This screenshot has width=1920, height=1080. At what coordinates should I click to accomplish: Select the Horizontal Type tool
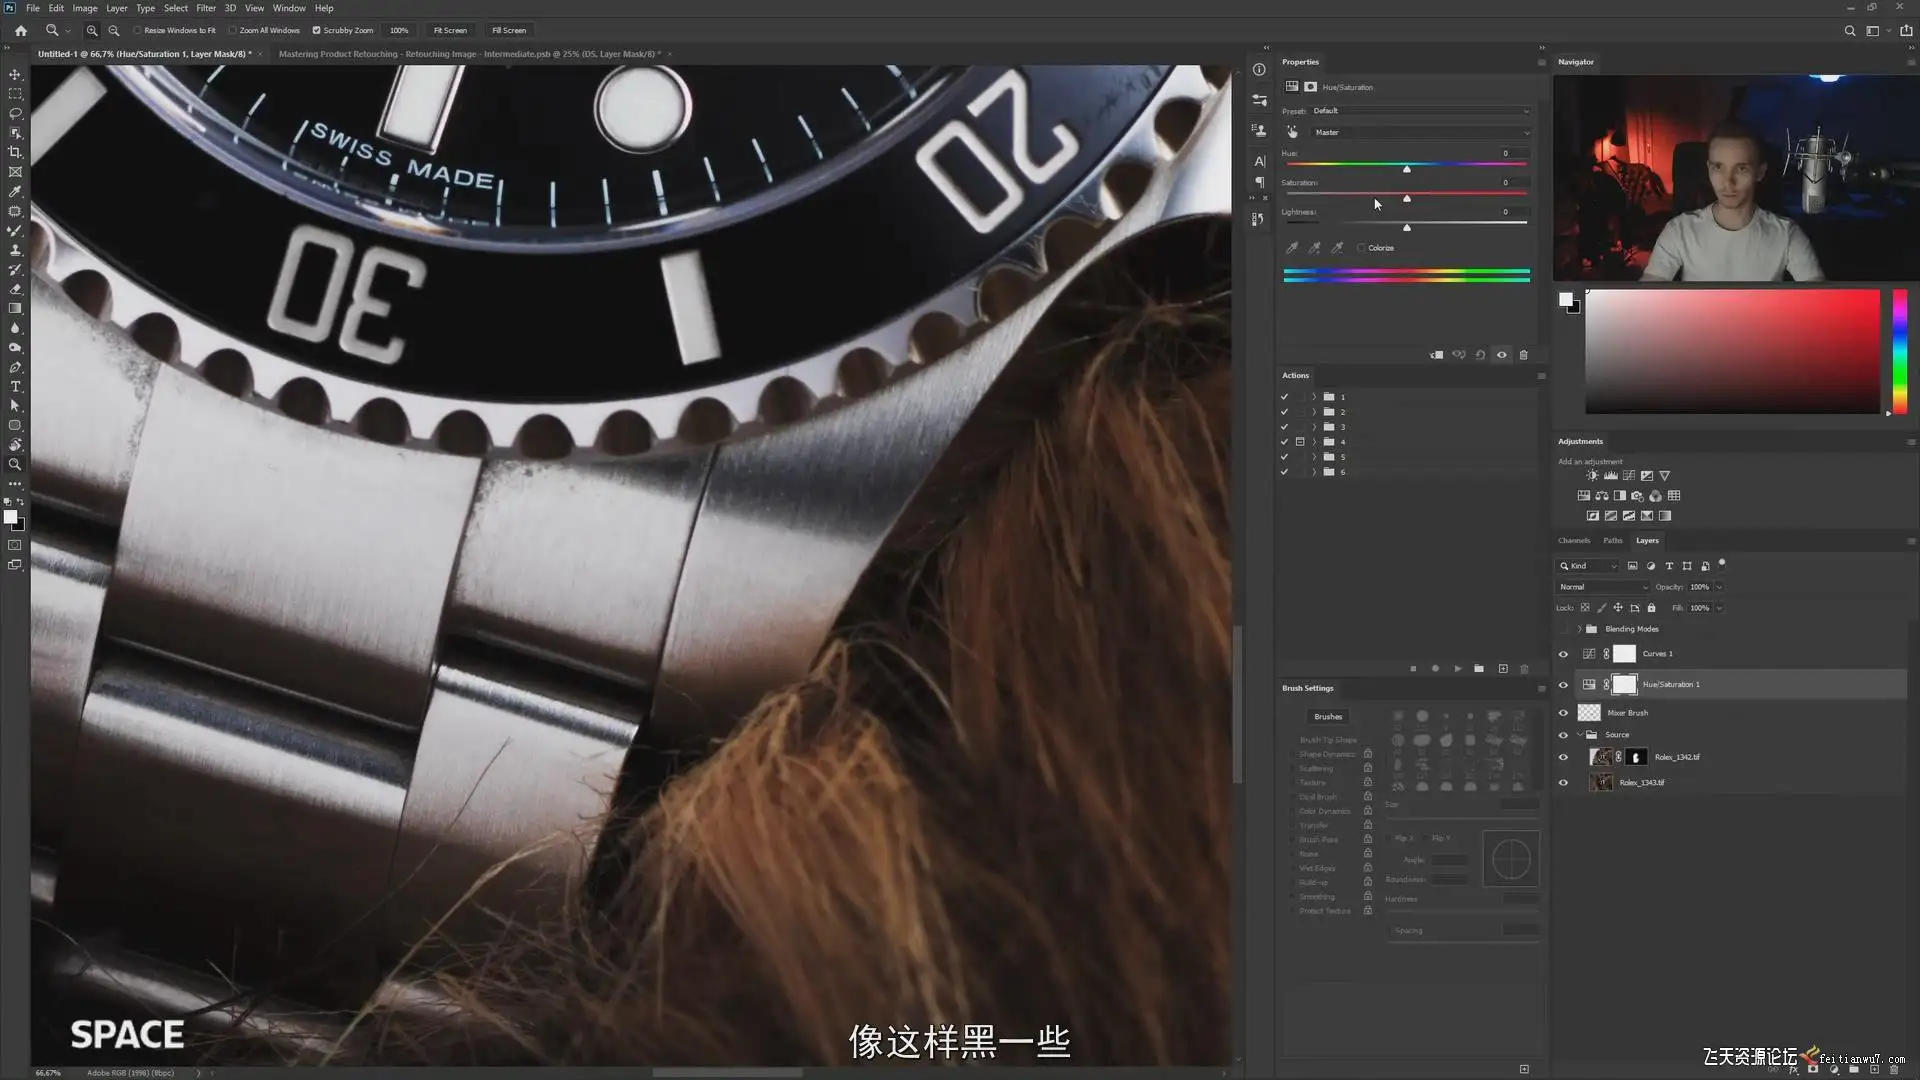pos(15,387)
